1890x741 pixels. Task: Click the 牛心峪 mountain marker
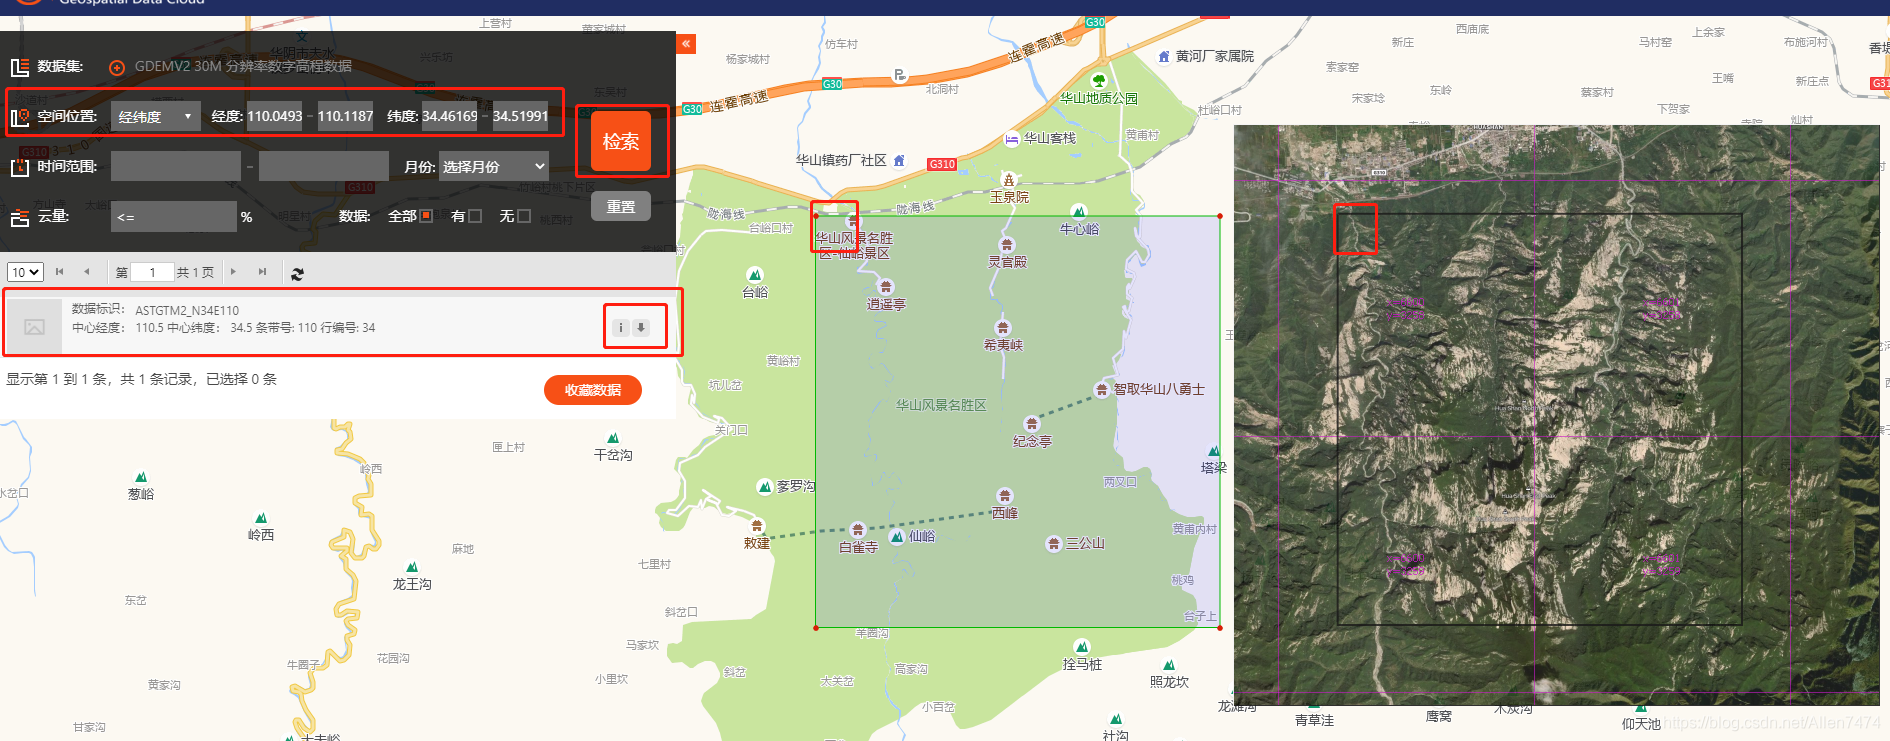pyautogui.click(x=1079, y=212)
